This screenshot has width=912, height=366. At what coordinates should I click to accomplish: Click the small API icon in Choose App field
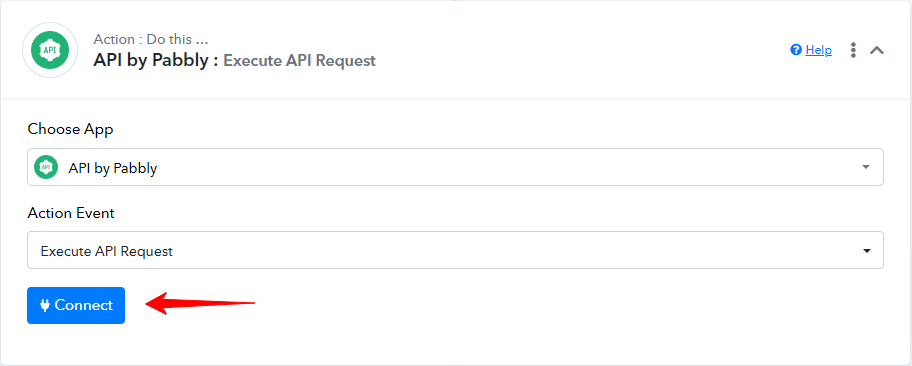coord(47,167)
